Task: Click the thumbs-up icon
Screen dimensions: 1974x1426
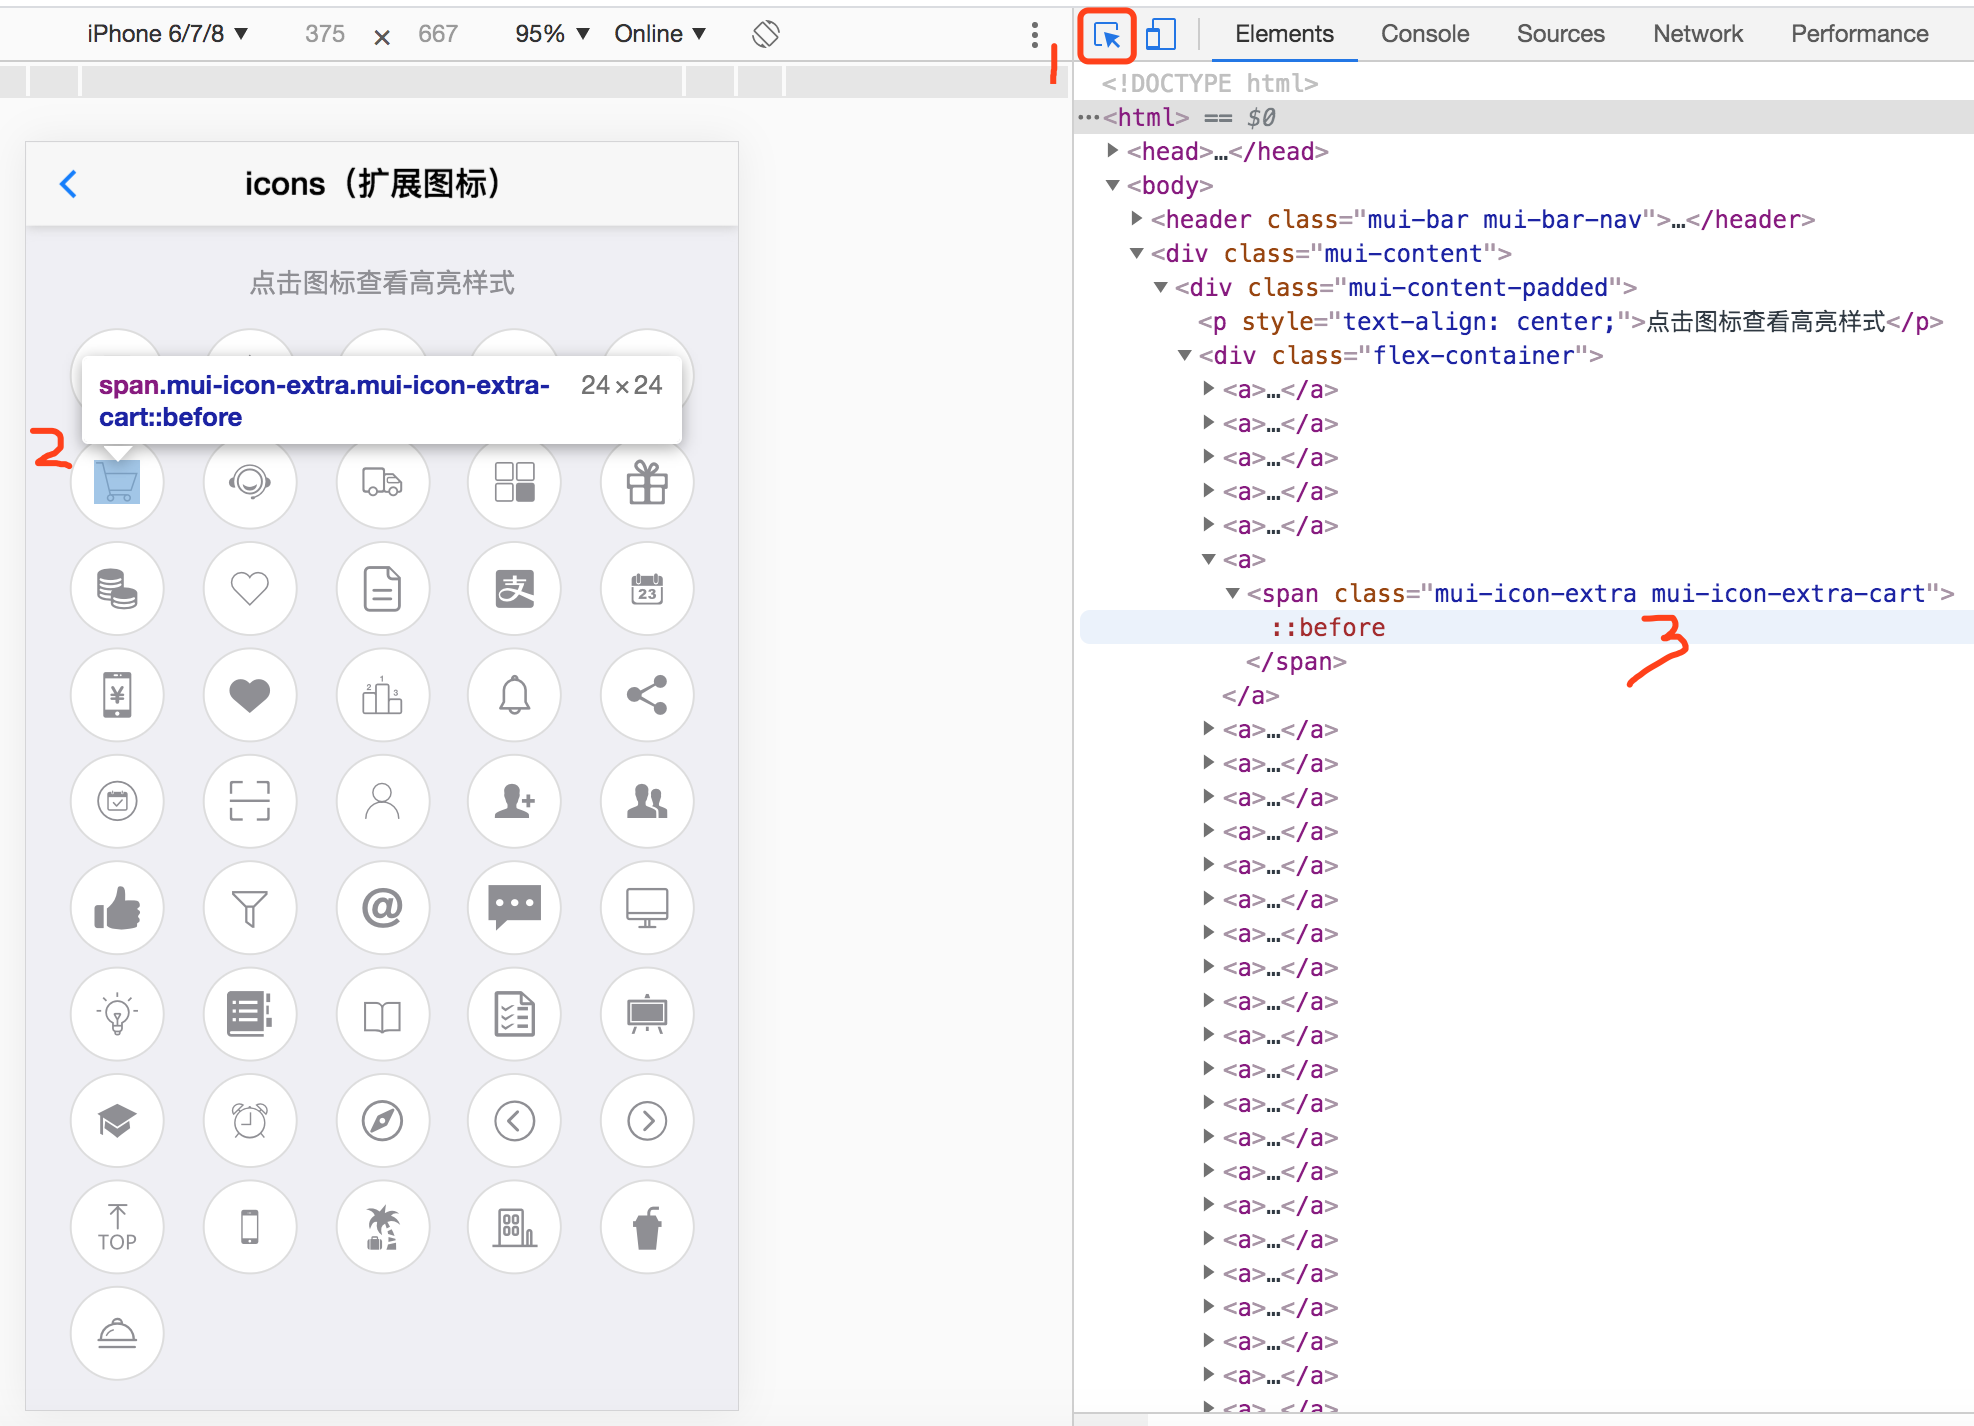Action: click(x=117, y=907)
